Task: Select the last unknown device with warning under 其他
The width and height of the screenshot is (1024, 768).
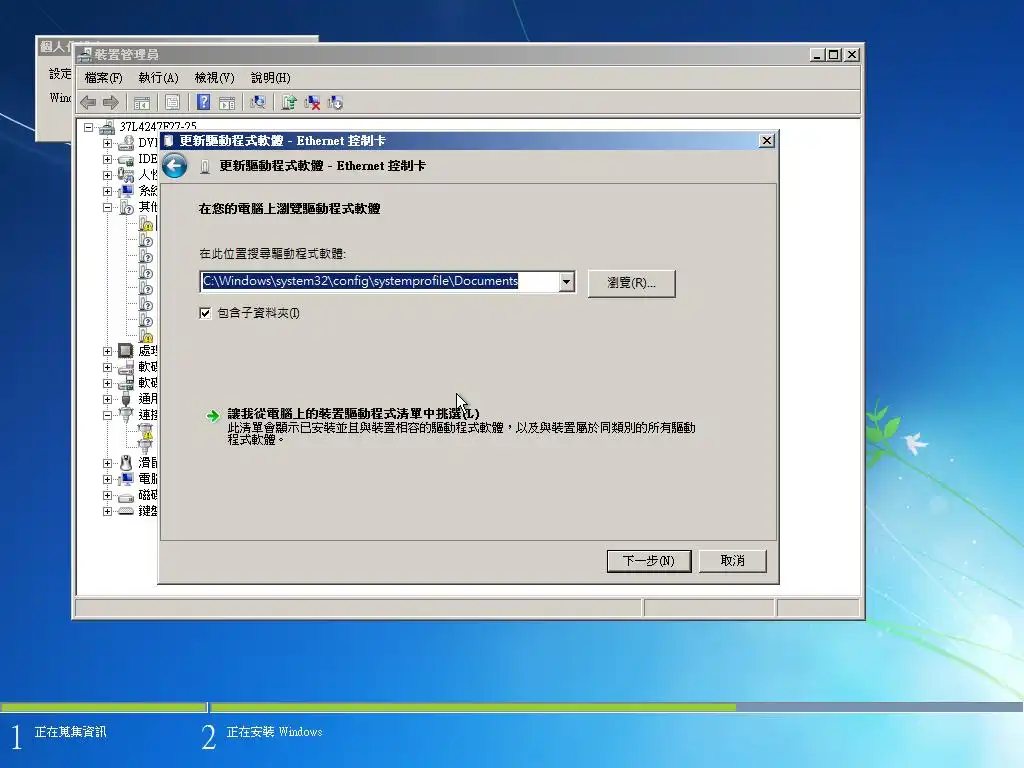Action: click(x=146, y=336)
